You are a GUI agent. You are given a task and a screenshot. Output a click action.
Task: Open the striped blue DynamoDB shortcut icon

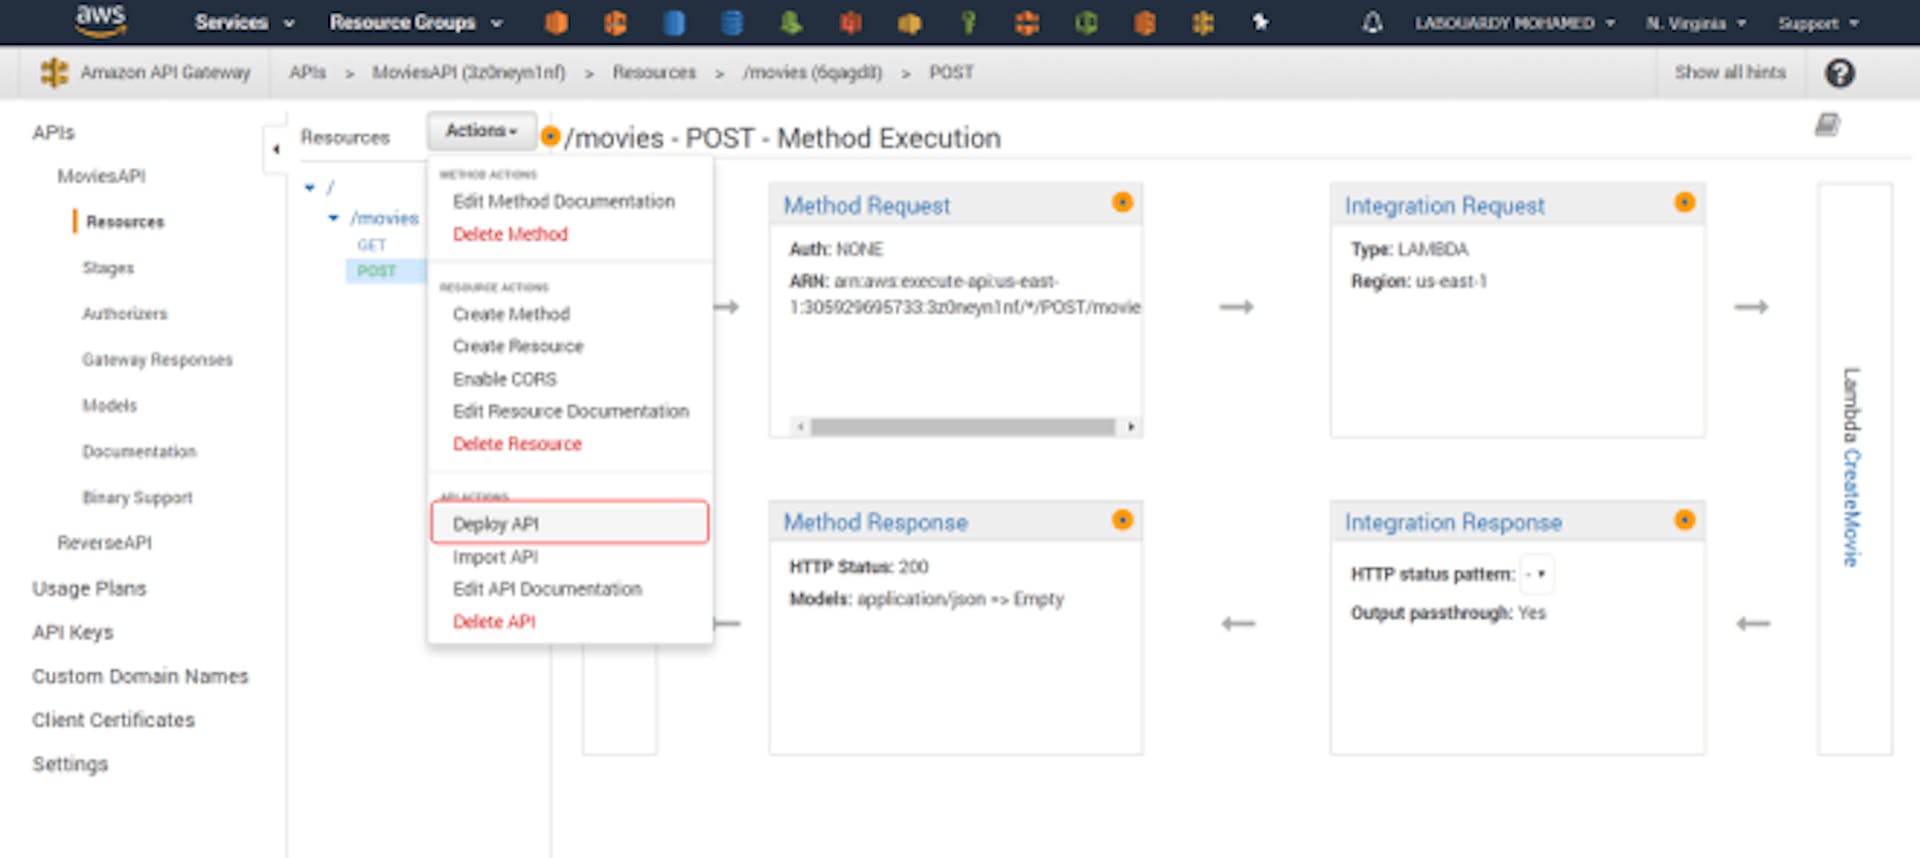[x=732, y=22]
